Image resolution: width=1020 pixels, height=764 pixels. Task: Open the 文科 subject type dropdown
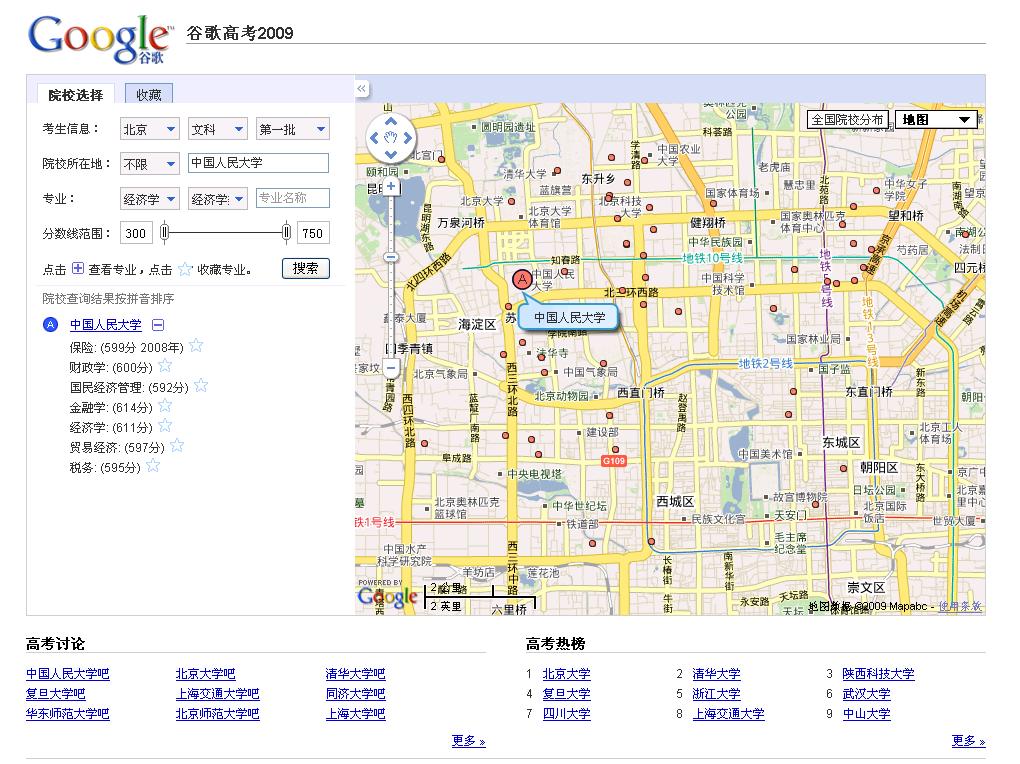click(x=218, y=130)
